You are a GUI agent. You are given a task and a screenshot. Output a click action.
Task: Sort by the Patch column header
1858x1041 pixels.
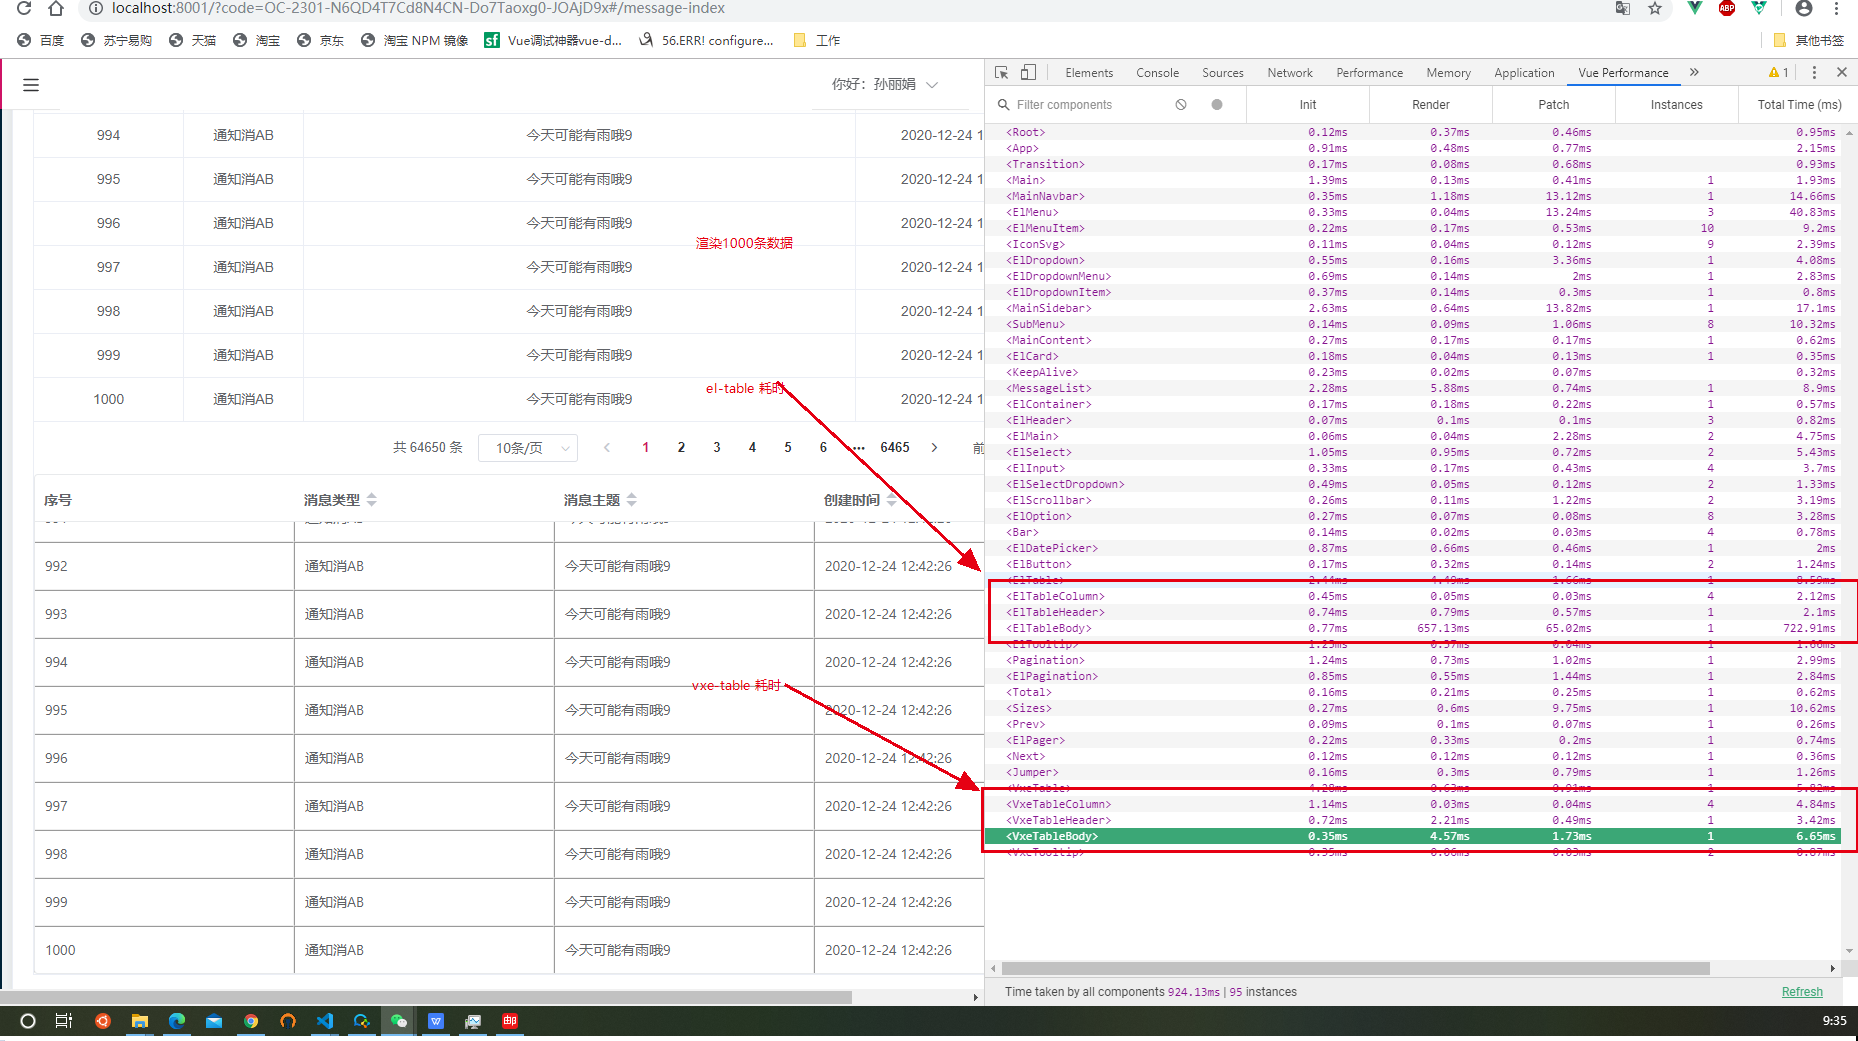[x=1554, y=105]
